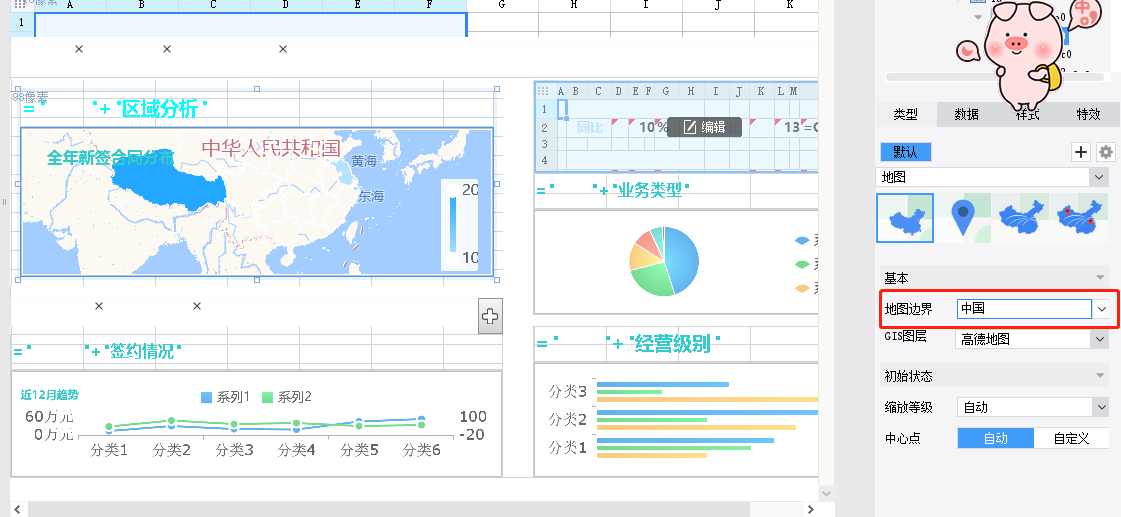Expand the GIS图层 高德地图 dropdown
This screenshot has height=517, width=1121.
click(x=1100, y=339)
